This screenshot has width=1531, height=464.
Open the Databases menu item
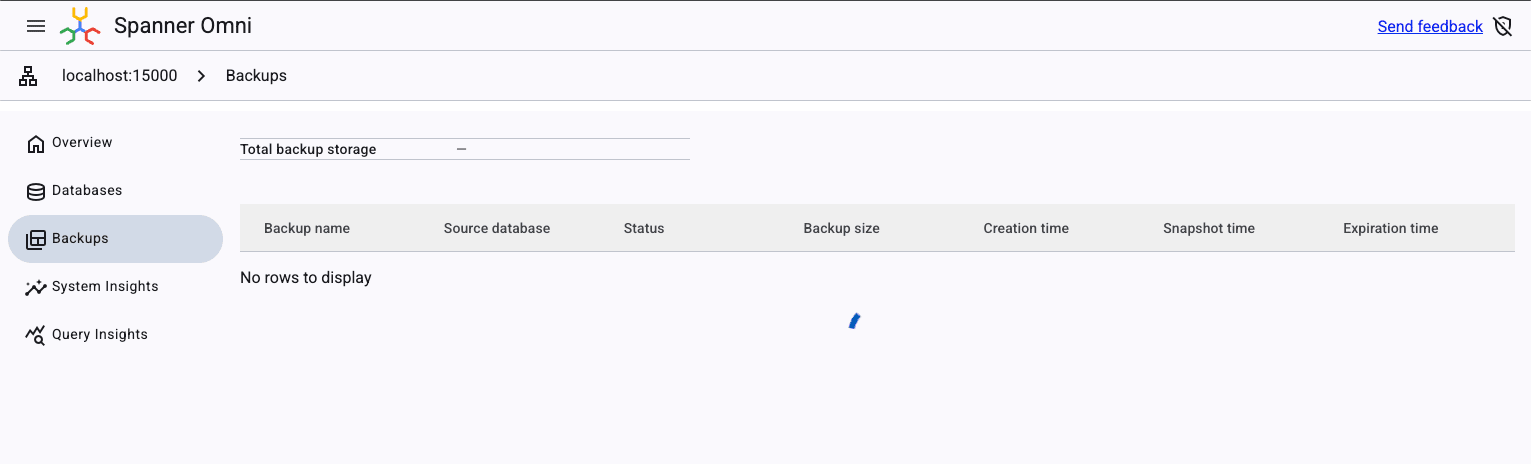pos(87,191)
